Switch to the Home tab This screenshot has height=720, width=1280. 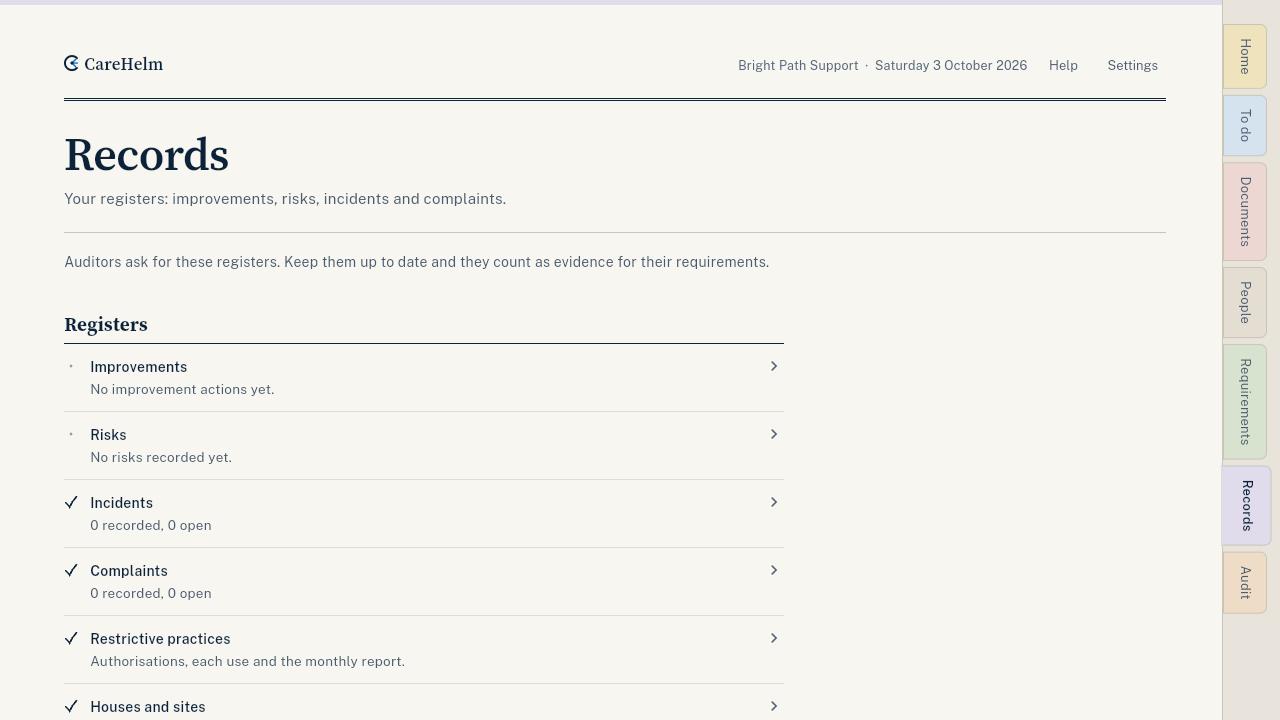pos(1245,56)
